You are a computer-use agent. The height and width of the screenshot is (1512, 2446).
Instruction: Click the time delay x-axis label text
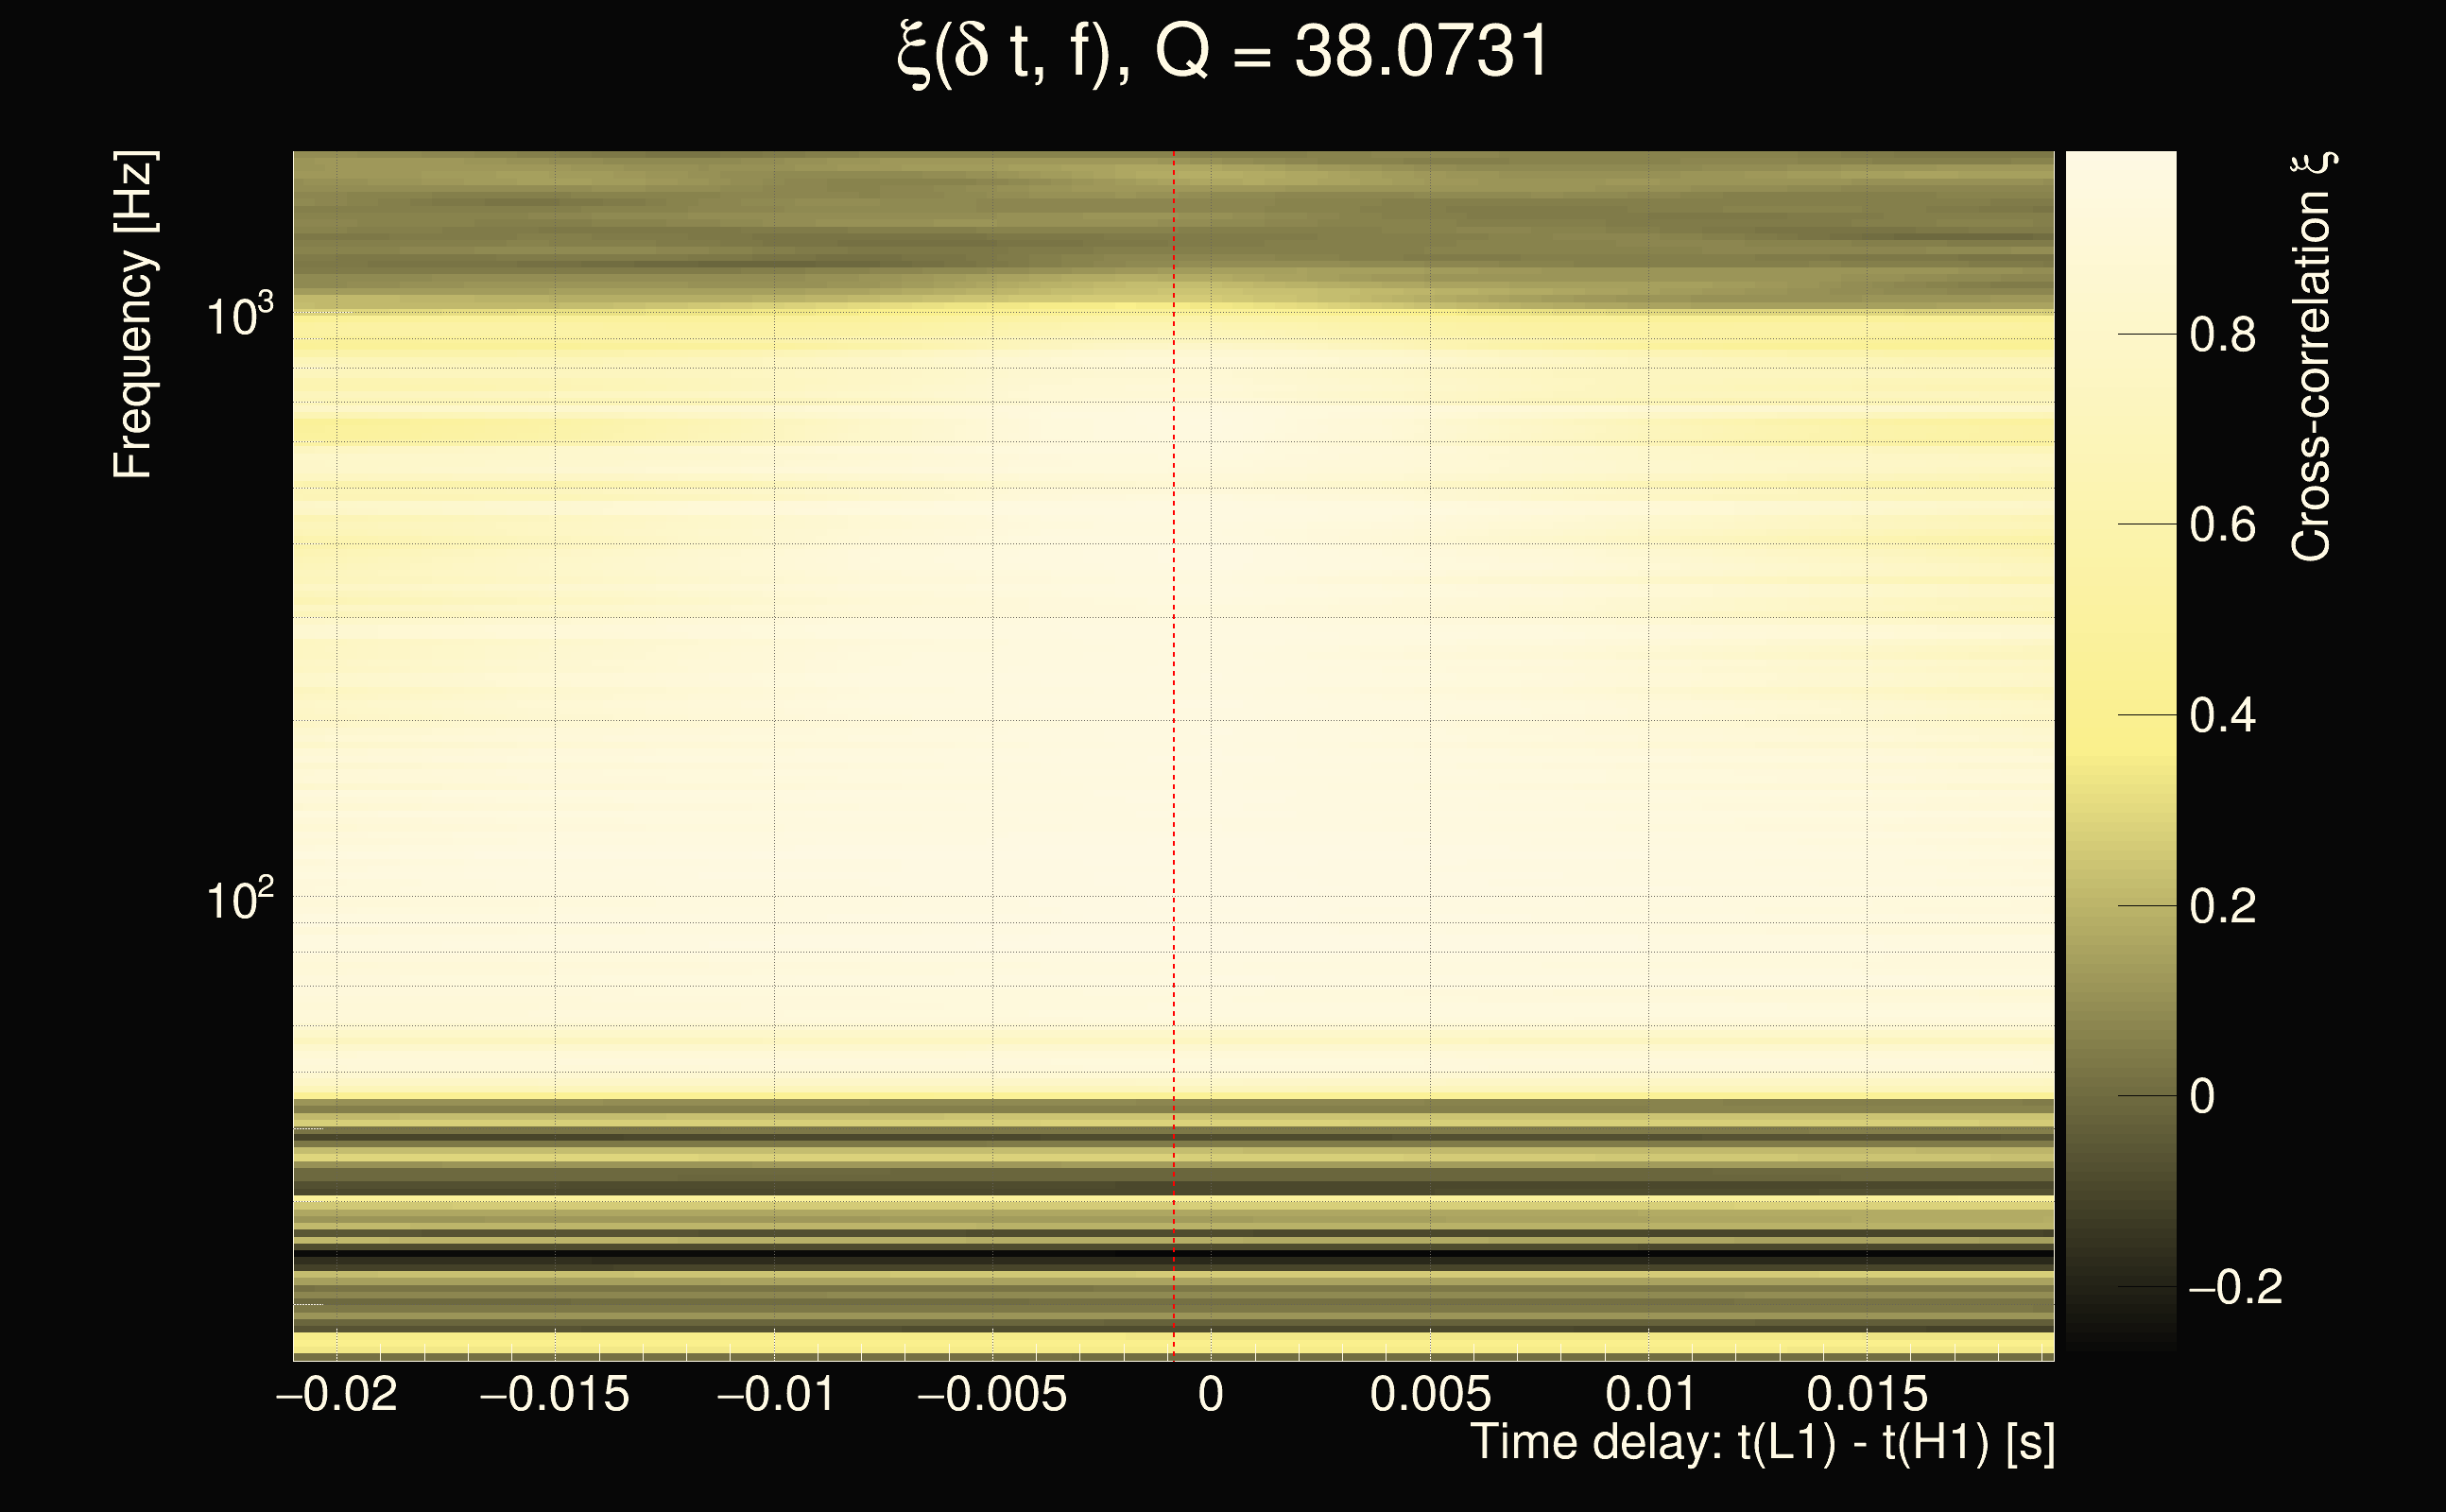(x=1762, y=1443)
